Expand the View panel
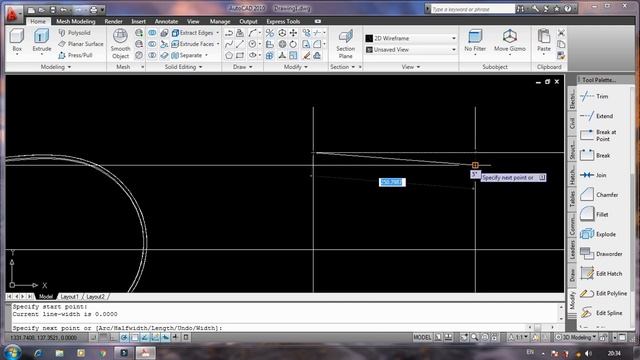Screen dimensions: 640x360 click(411, 67)
